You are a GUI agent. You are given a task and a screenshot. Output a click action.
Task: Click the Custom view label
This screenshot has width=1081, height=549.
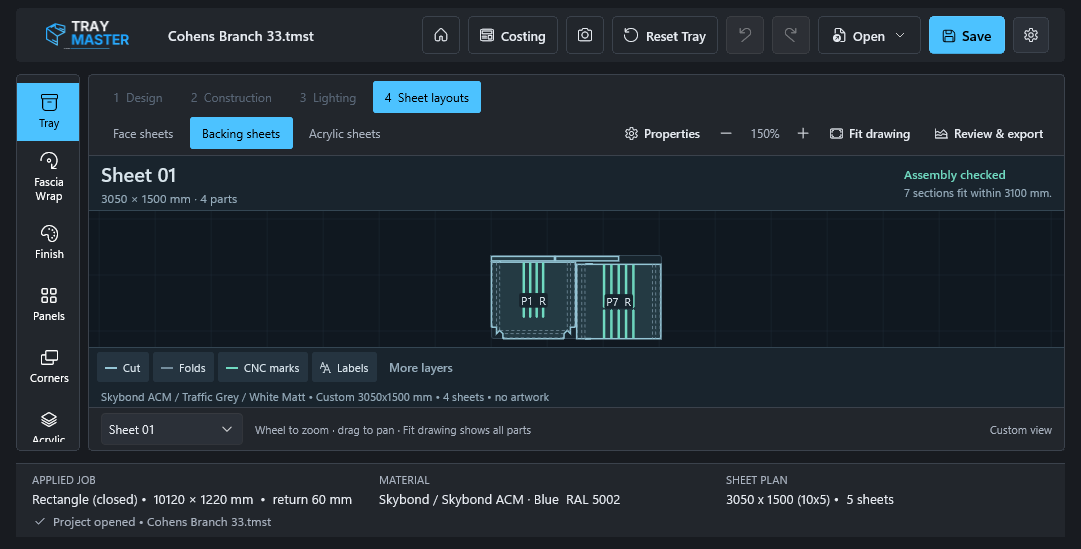tap(1020, 430)
